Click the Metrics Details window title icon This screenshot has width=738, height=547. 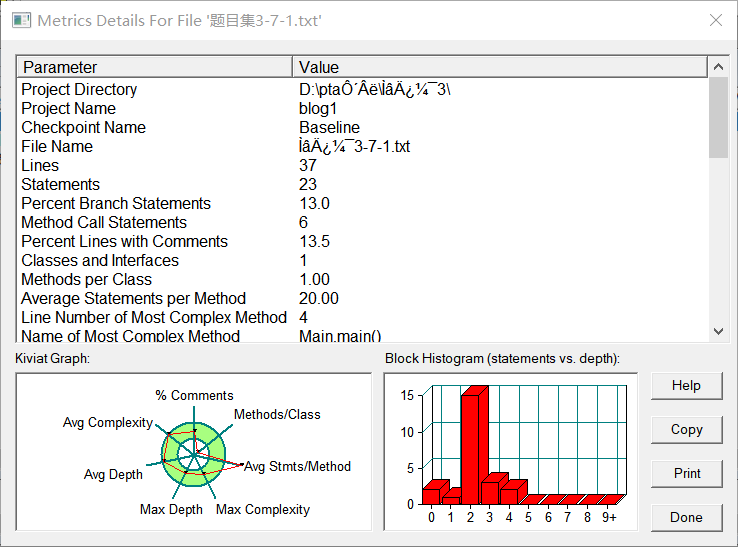(x=21, y=20)
